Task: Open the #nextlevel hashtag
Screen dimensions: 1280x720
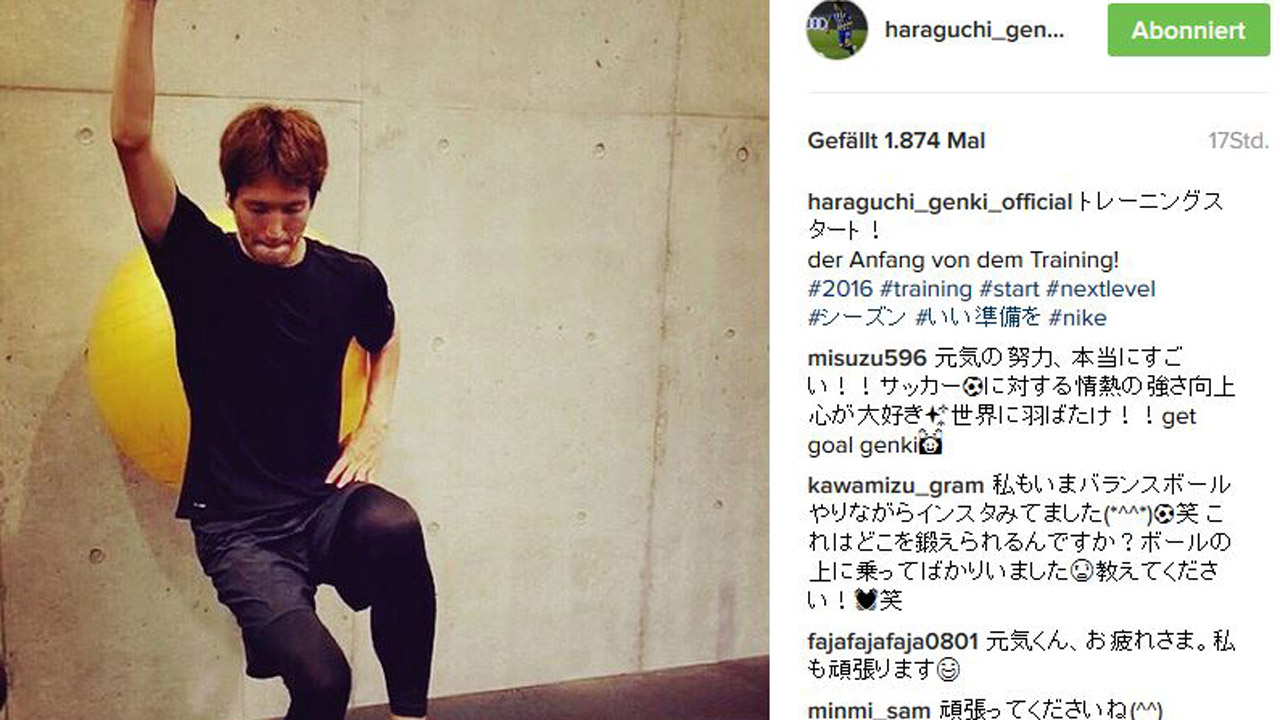Action: coord(1100,289)
